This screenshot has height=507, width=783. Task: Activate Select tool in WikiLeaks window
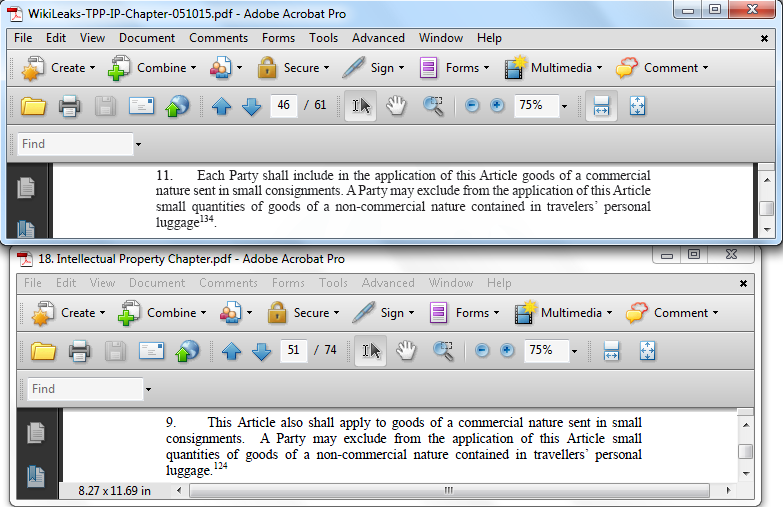pyautogui.click(x=361, y=106)
